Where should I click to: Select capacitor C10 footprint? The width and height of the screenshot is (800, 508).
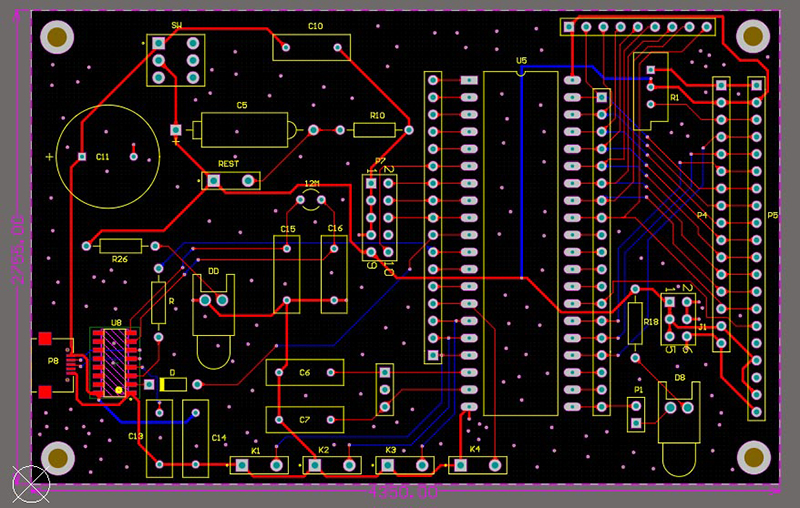coord(312,47)
